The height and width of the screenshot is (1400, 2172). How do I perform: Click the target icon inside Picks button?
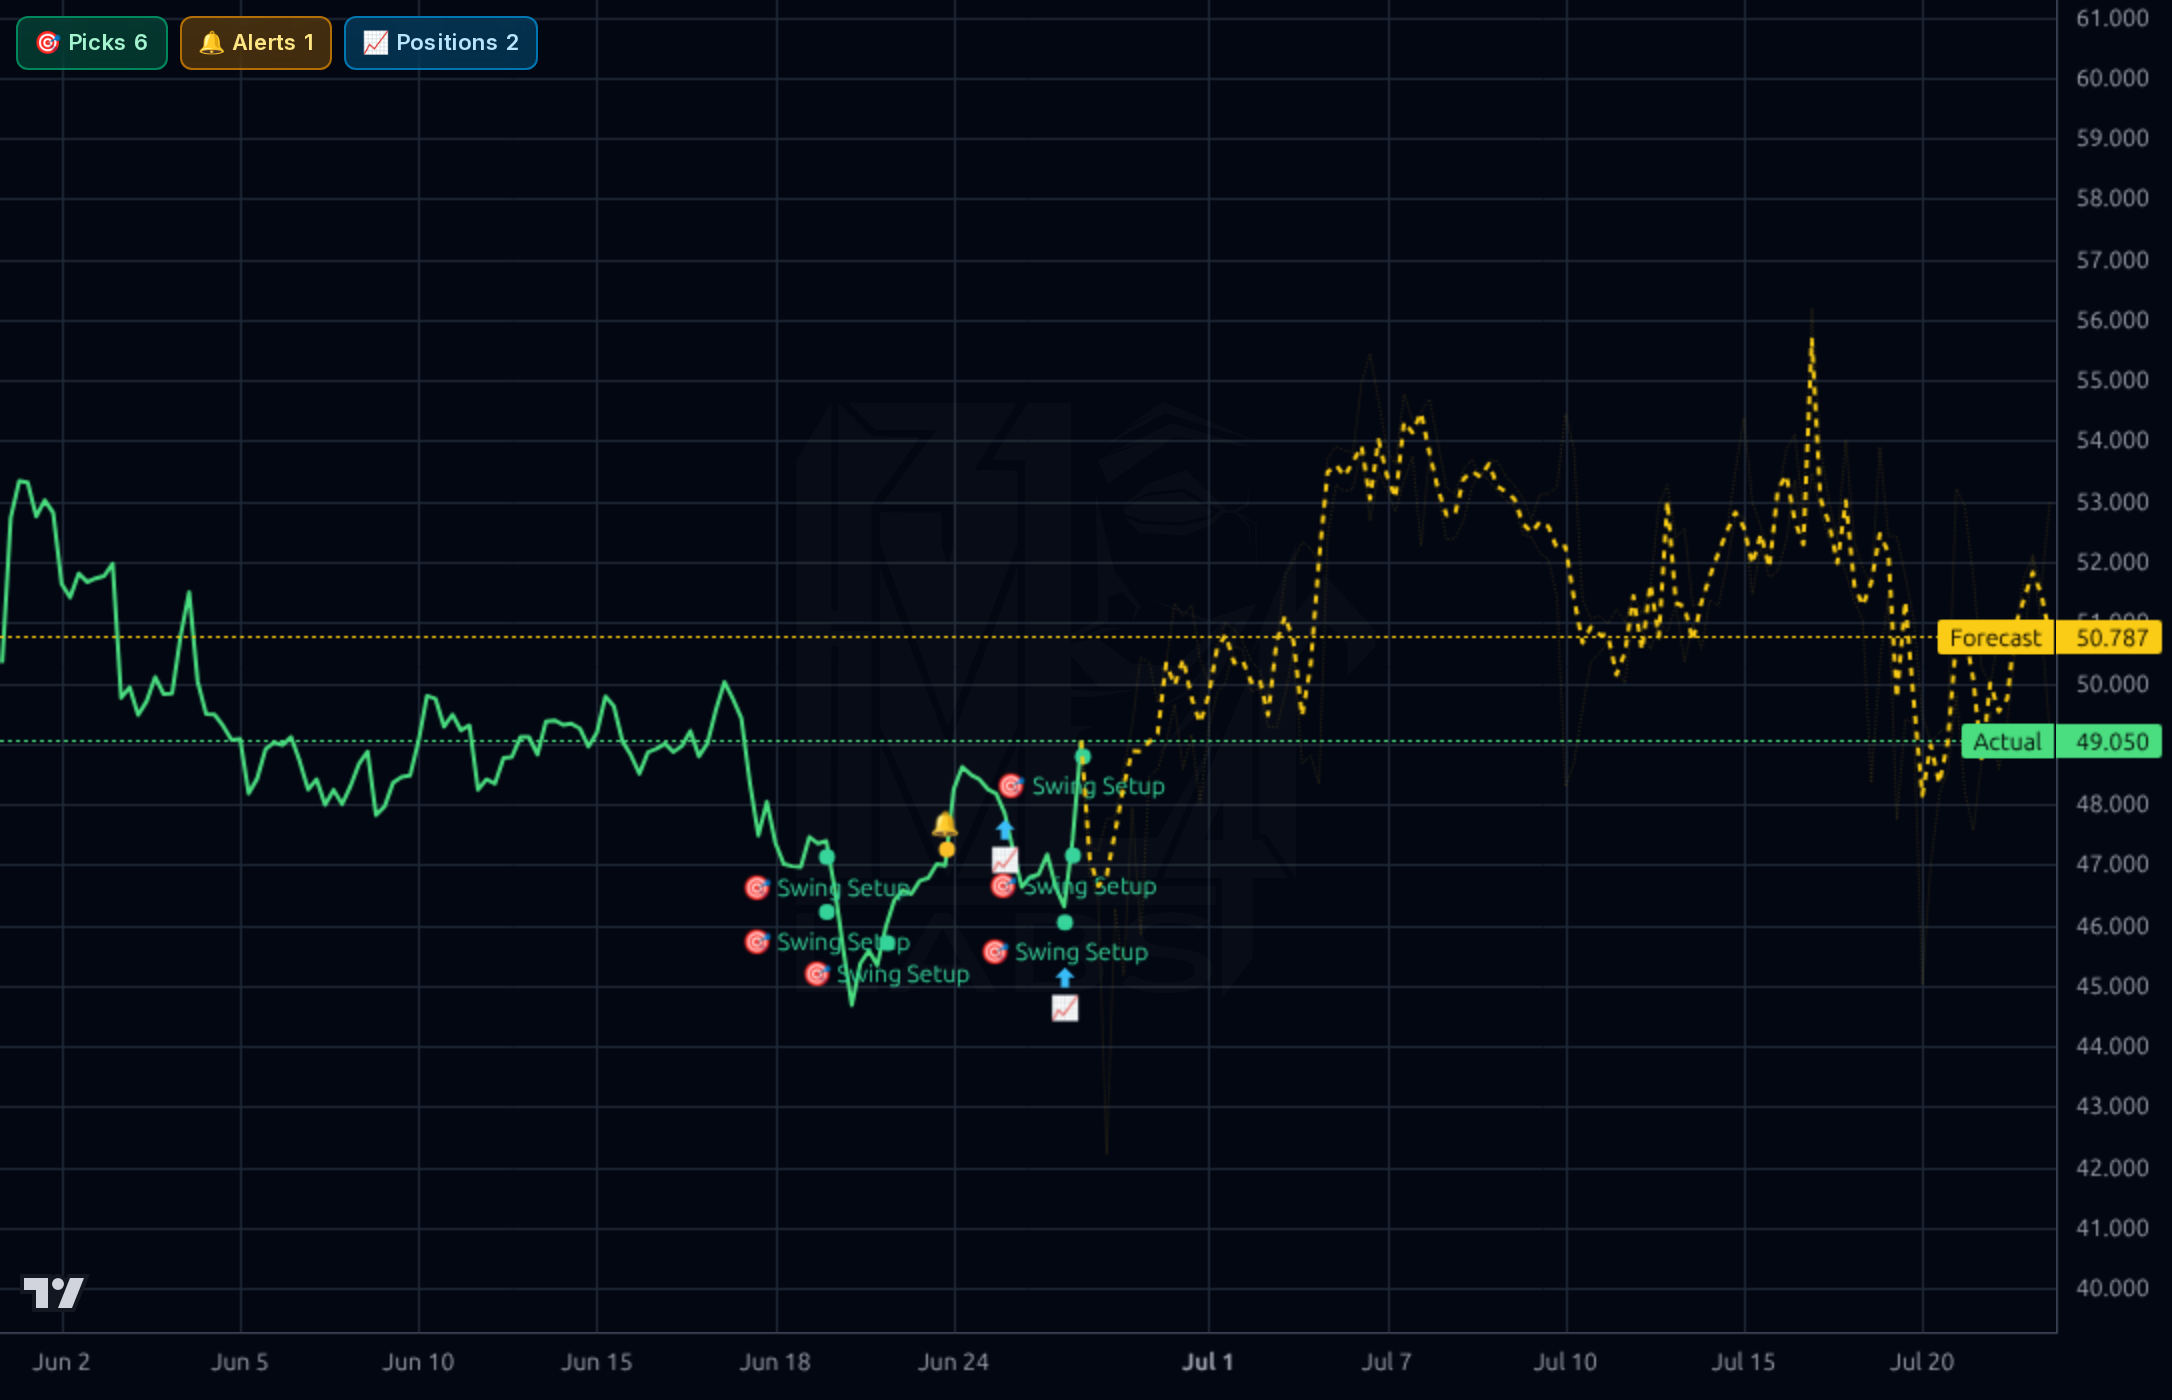point(47,43)
